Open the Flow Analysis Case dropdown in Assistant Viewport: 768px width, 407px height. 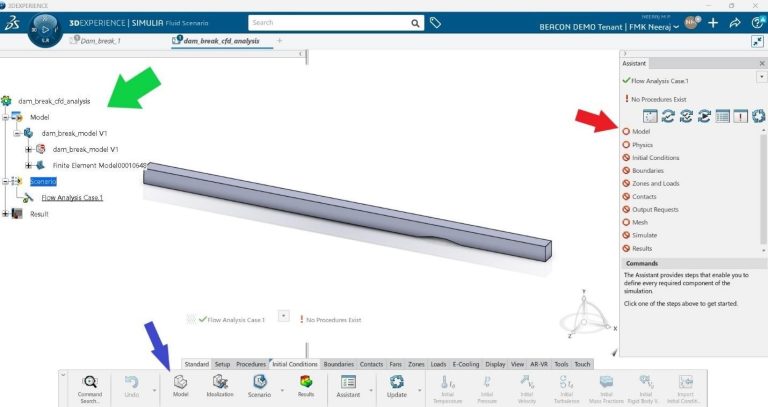pos(761,77)
